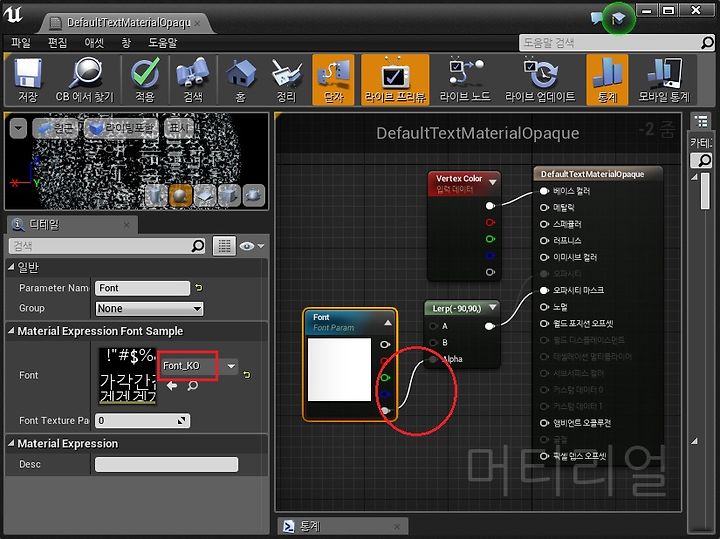This screenshot has height=539, width=720.
Task: Open the 애셋 (Asset) menu
Action: click(94, 43)
